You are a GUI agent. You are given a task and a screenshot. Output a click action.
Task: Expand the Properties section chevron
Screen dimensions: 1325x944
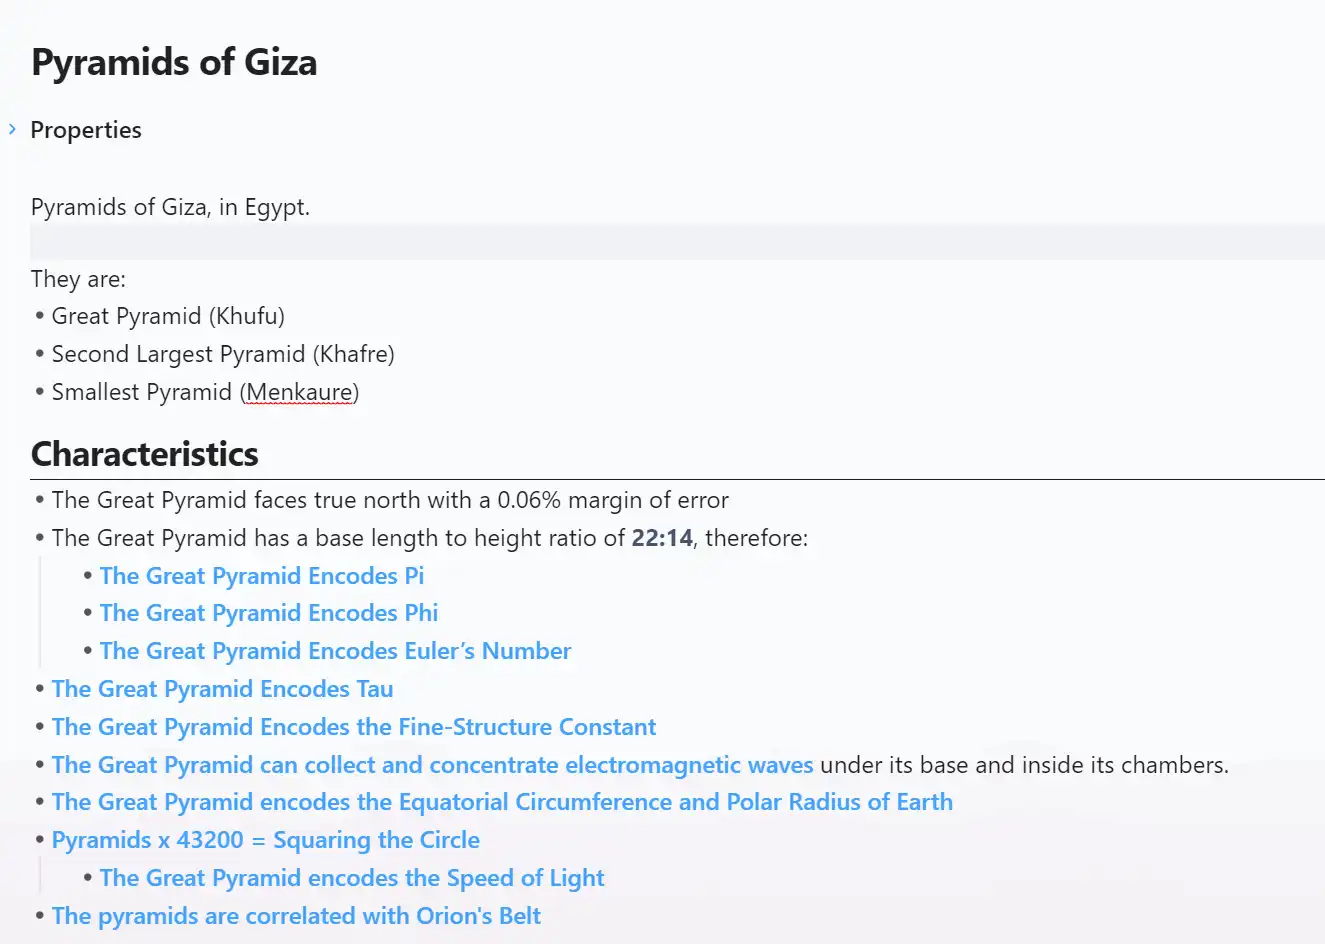pos(12,129)
